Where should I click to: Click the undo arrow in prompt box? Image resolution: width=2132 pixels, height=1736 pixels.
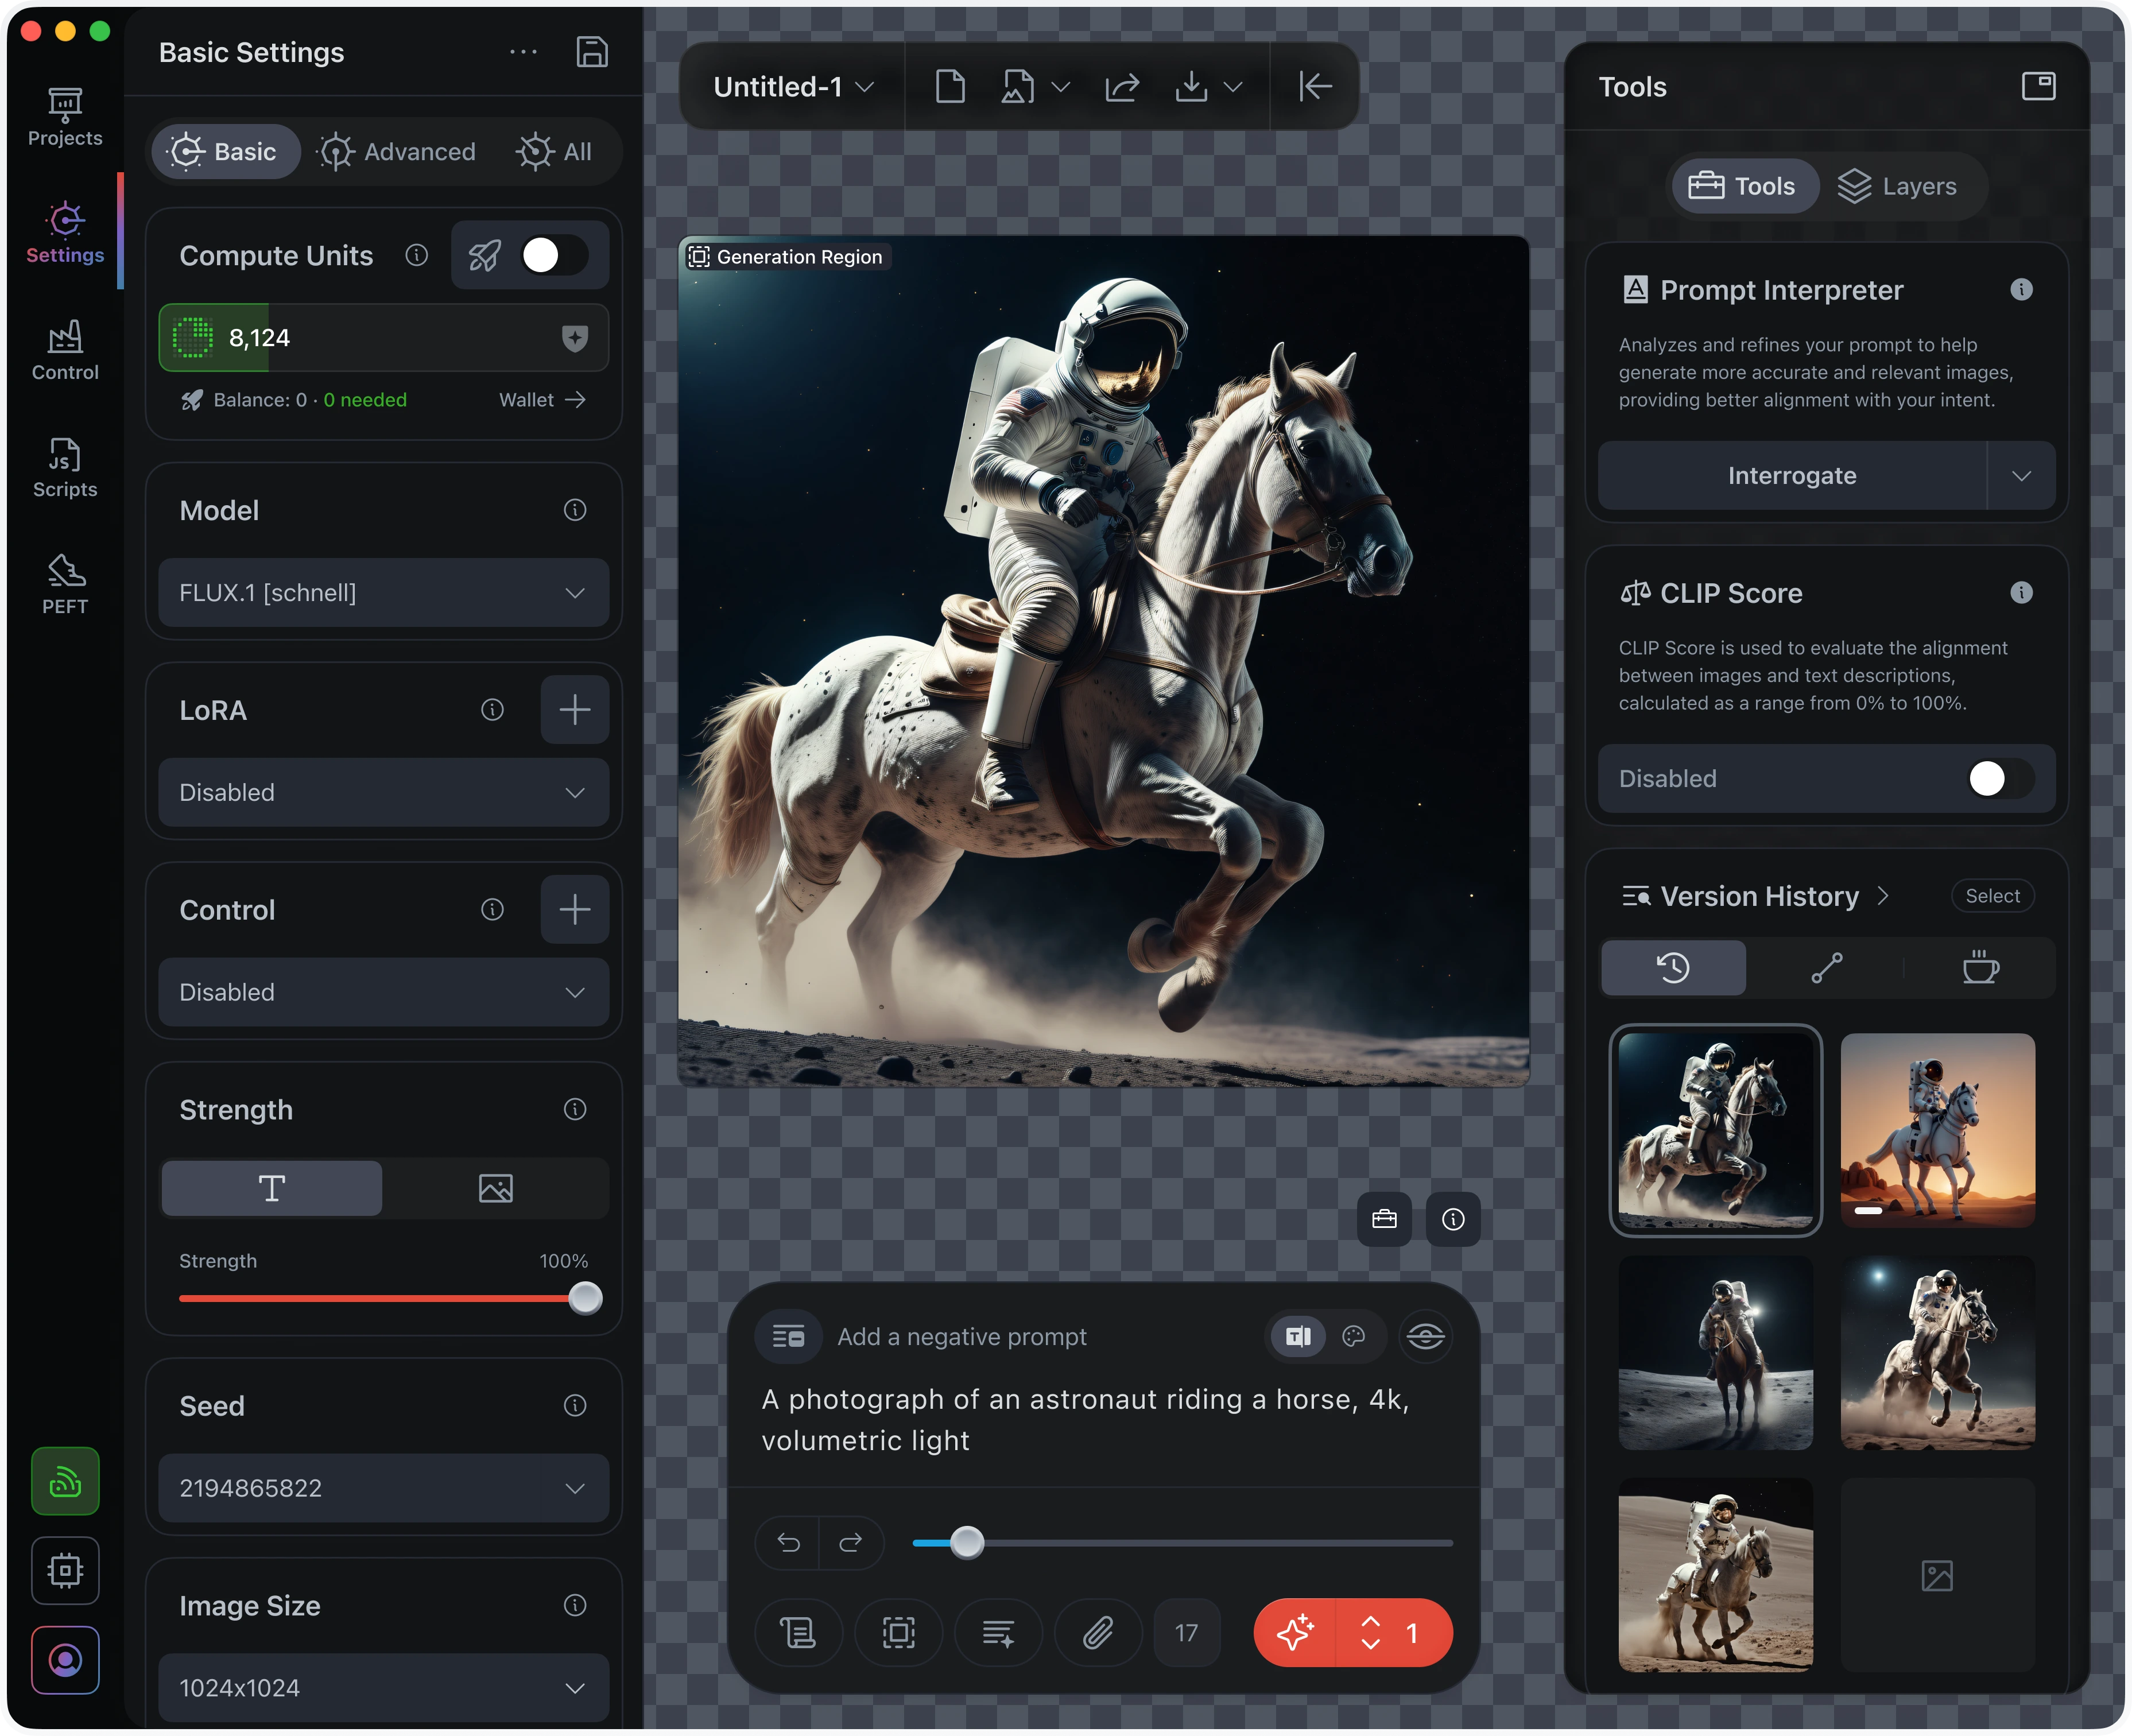pyautogui.click(x=788, y=1543)
